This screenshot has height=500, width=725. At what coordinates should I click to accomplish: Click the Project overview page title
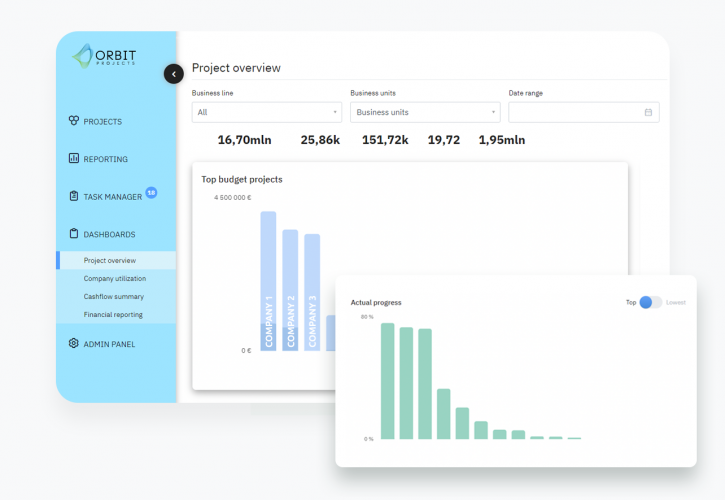coord(236,68)
